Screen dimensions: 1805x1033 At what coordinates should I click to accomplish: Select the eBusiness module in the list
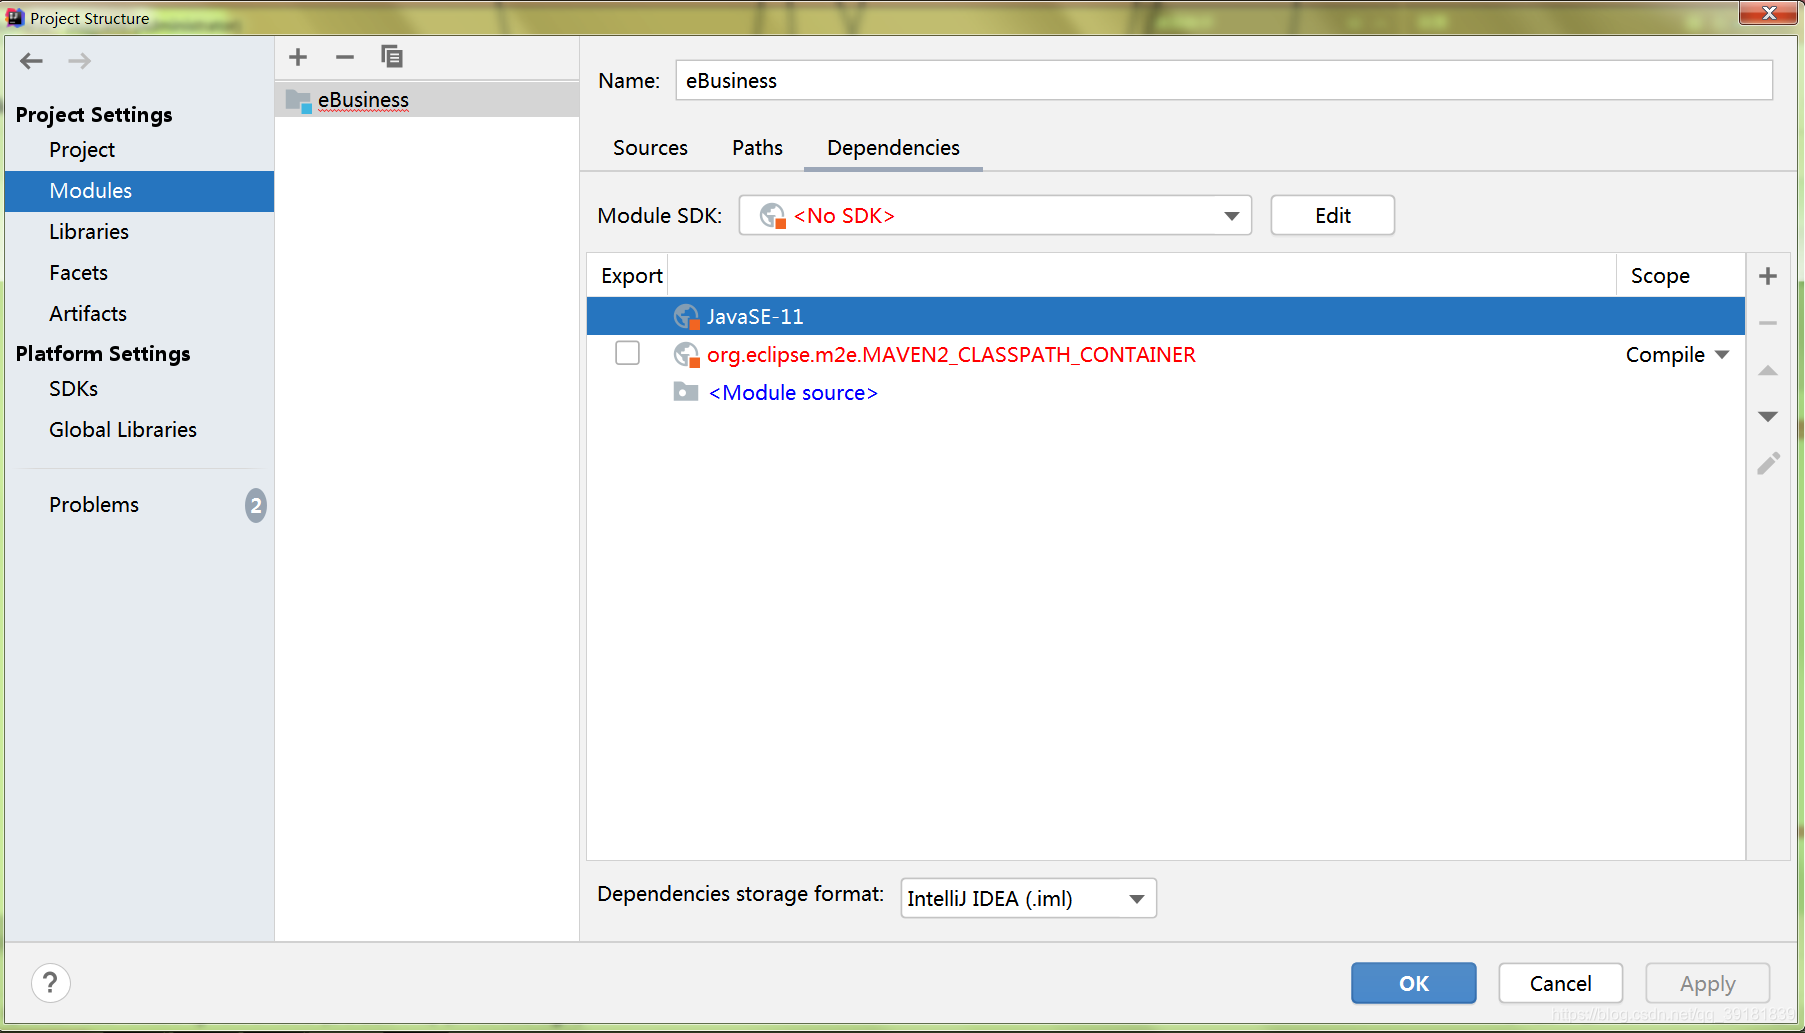click(427, 100)
